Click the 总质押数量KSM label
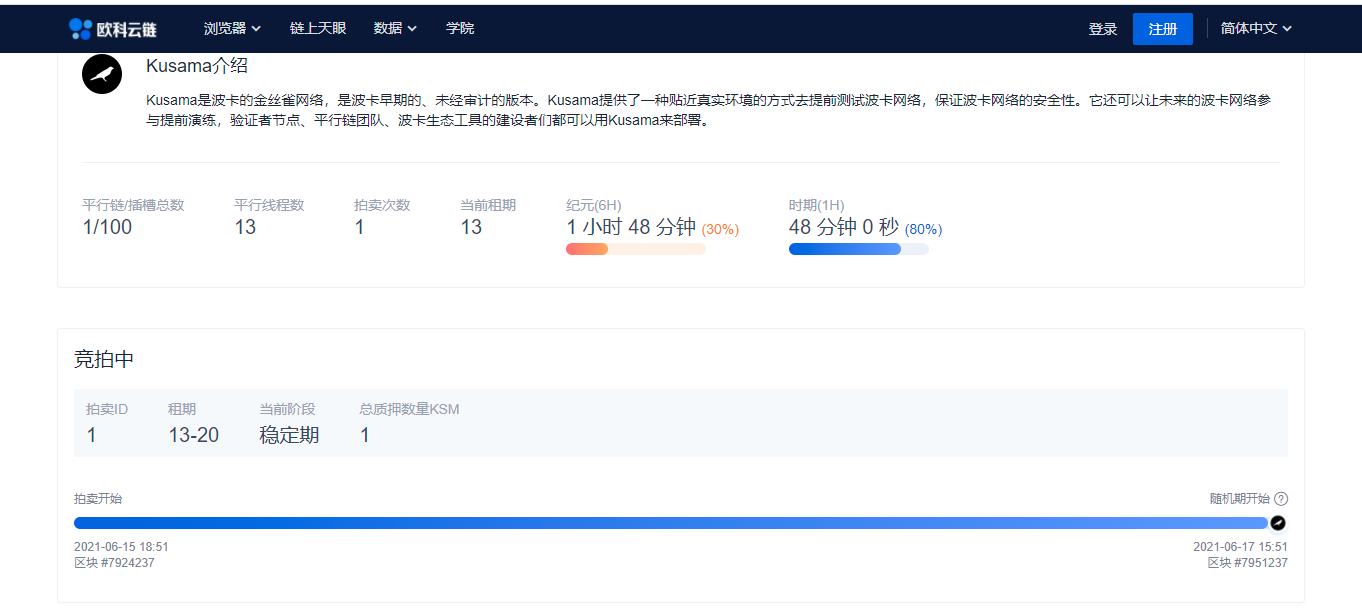 coord(410,409)
